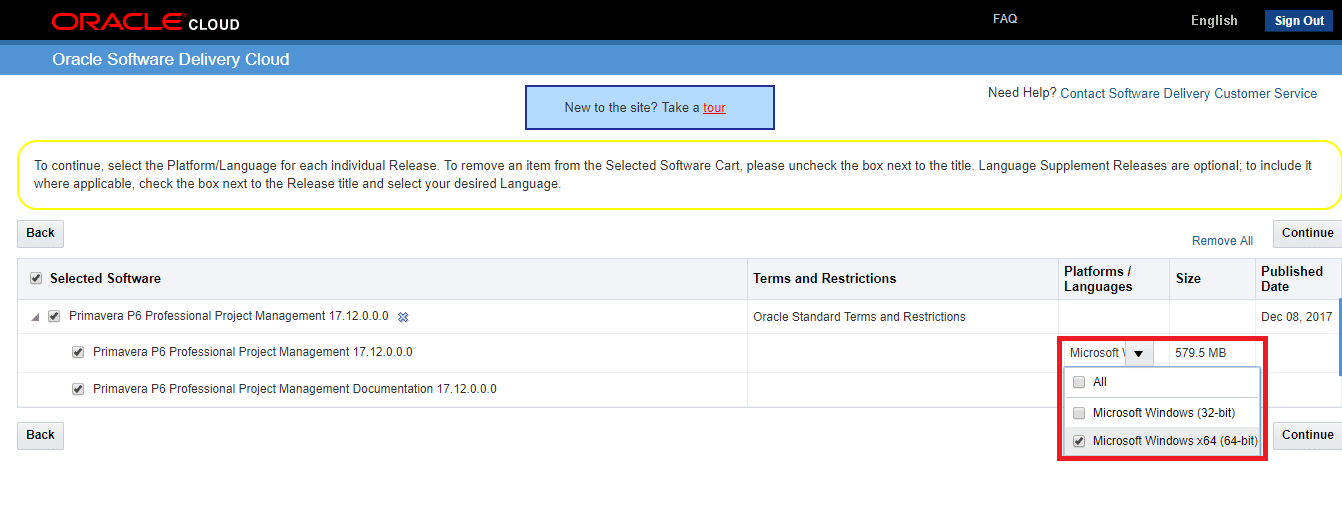Click the Oracle Software Delivery Cloud title

point(171,59)
